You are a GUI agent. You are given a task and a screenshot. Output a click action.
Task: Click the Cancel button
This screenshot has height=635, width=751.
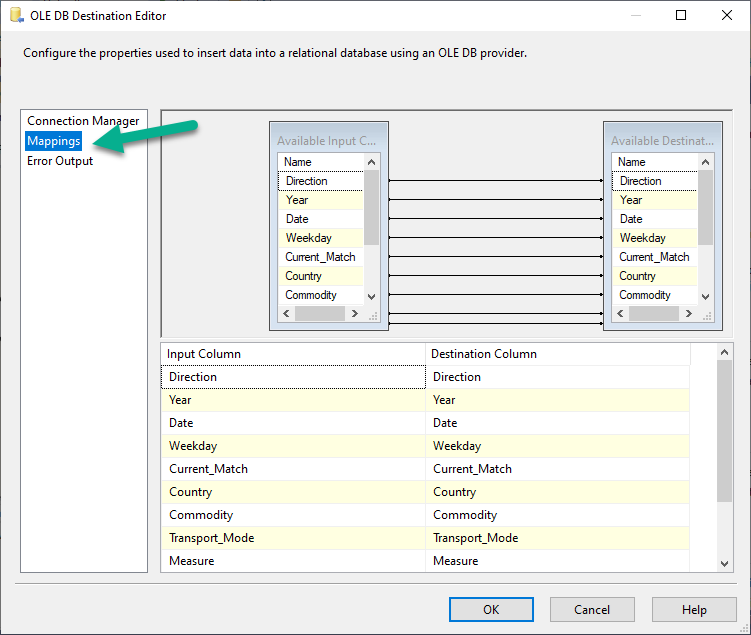pos(592,610)
